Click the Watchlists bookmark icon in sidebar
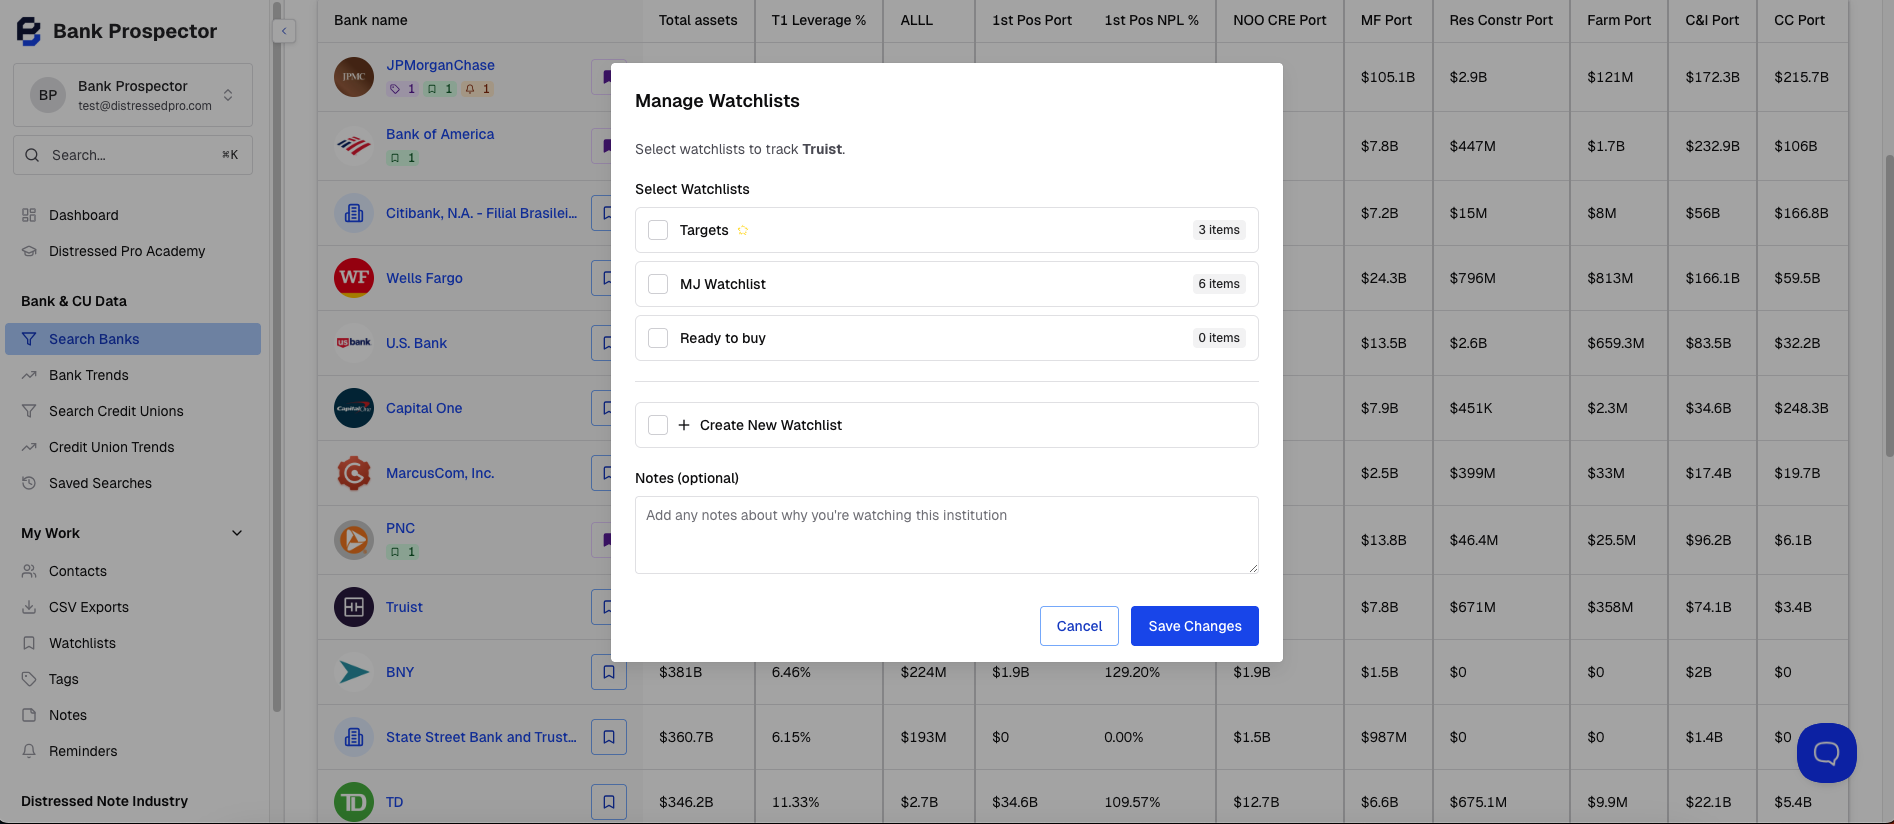The image size is (1894, 824). [x=29, y=643]
